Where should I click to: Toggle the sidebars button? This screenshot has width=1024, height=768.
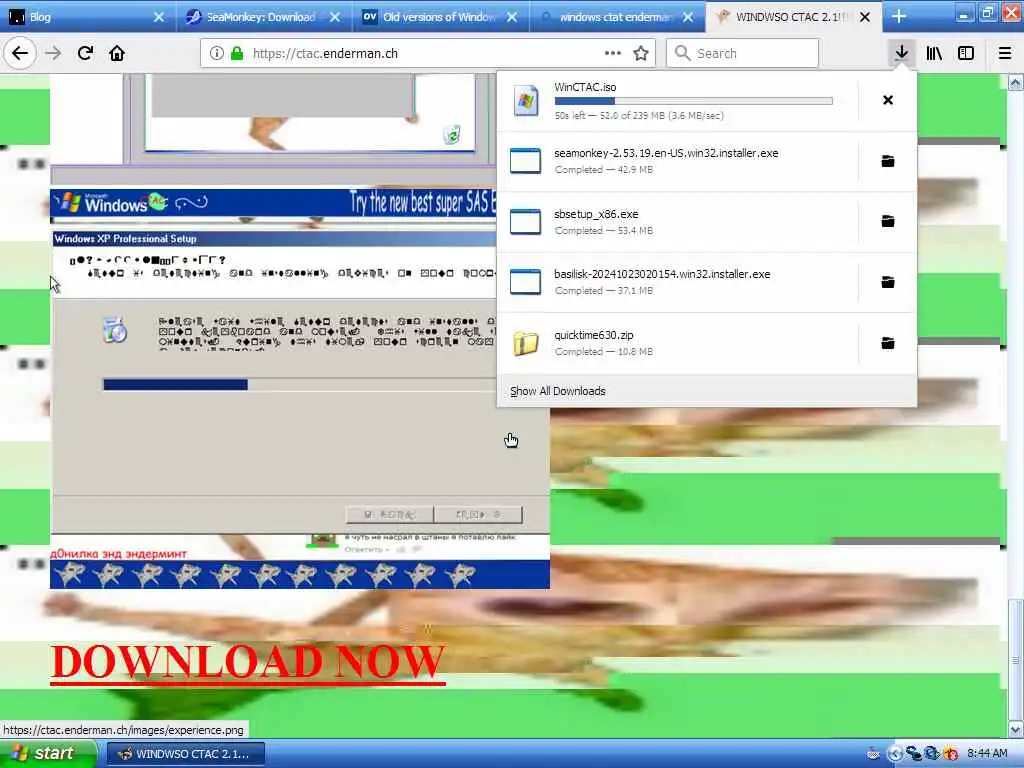pos(966,53)
